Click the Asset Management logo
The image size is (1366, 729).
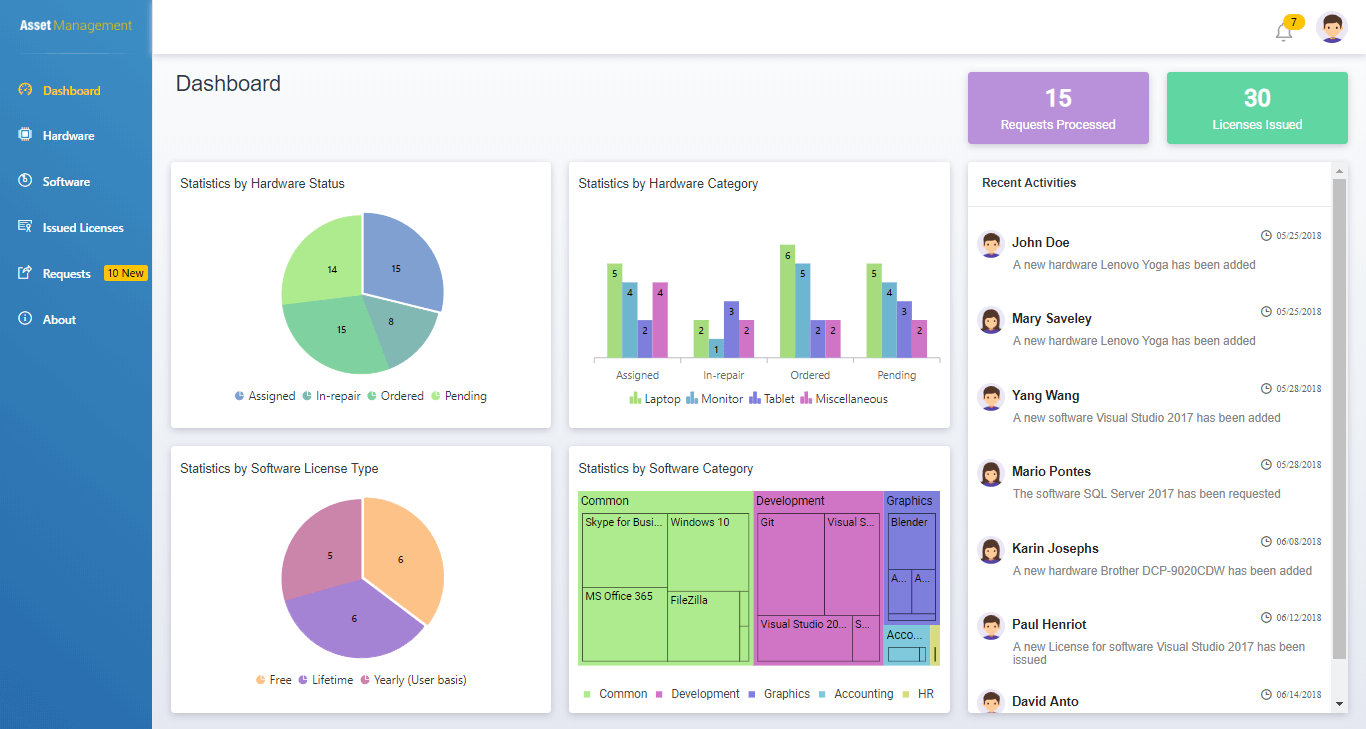(76, 26)
